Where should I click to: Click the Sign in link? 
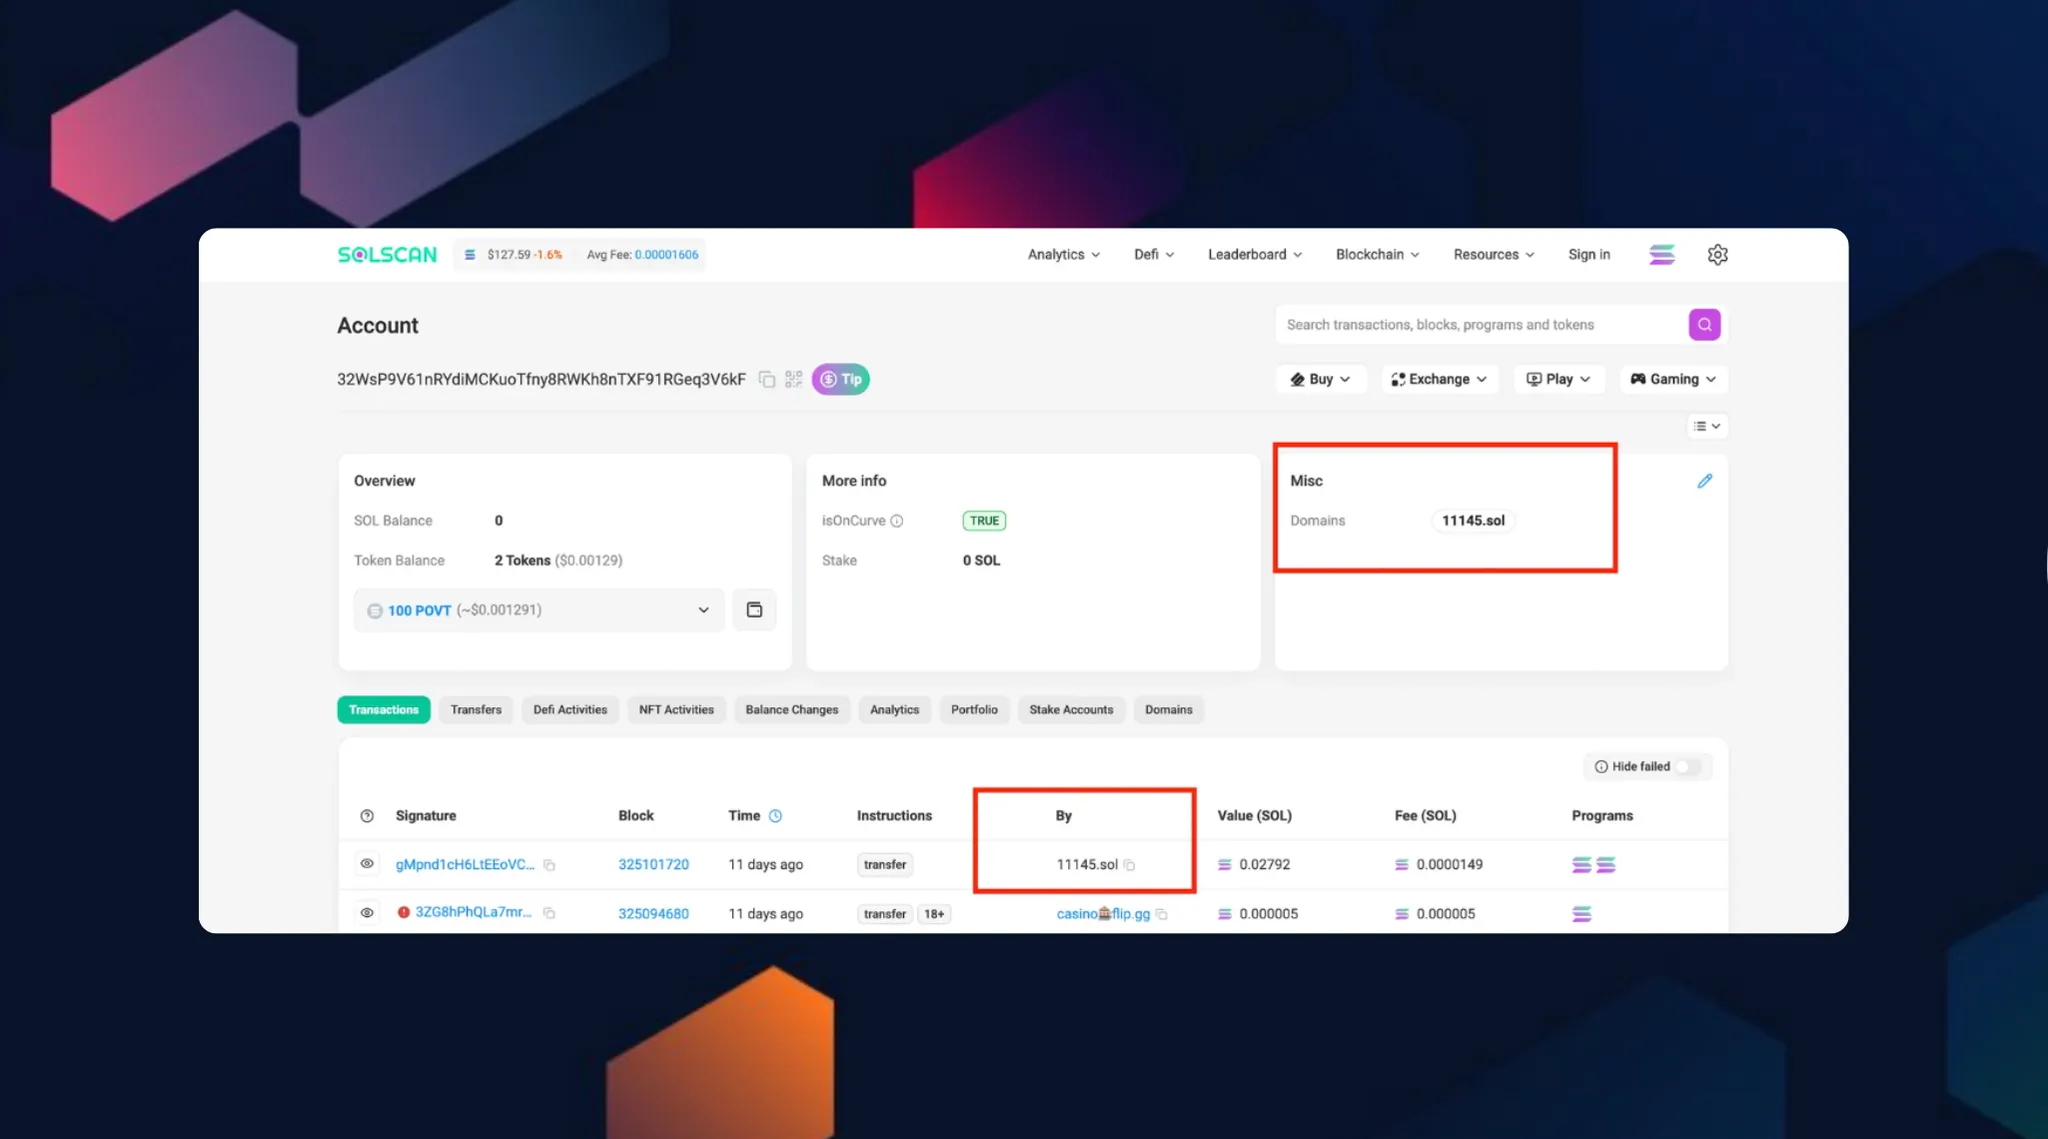pos(1588,255)
